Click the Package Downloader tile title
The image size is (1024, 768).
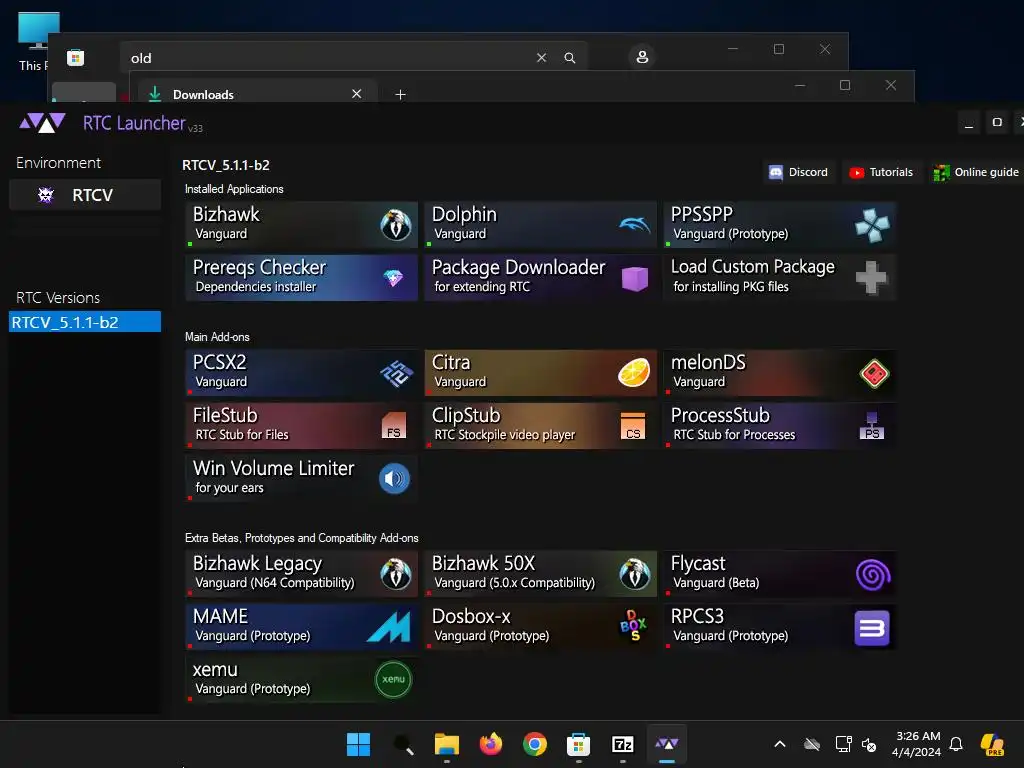coord(519,267)
